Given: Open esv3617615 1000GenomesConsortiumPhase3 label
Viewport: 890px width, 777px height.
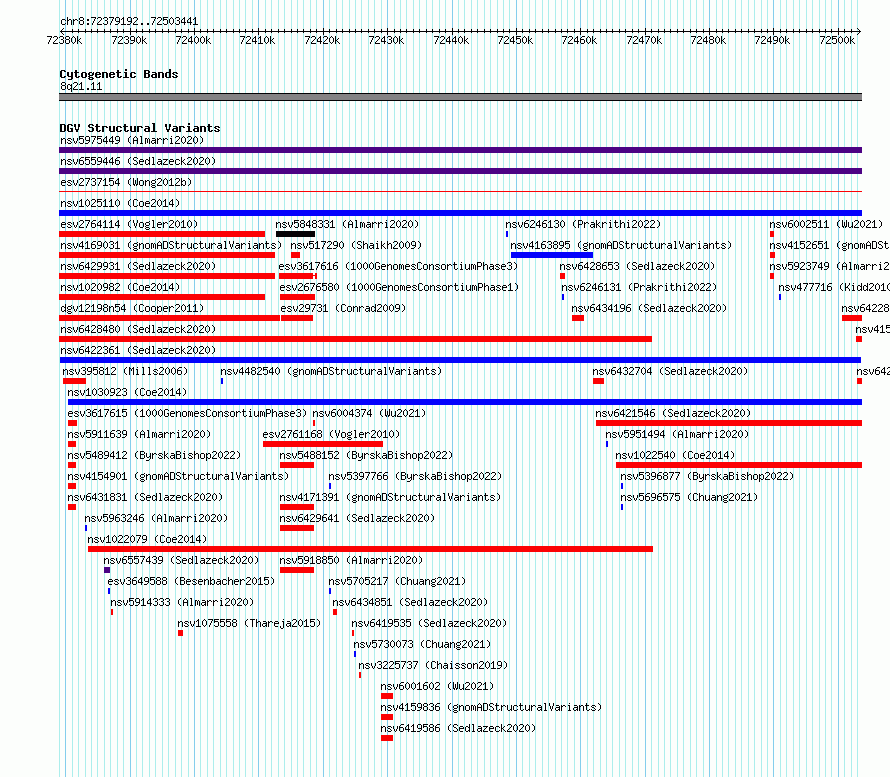Looking at the screenshot, I should click(x=187, y=413).
